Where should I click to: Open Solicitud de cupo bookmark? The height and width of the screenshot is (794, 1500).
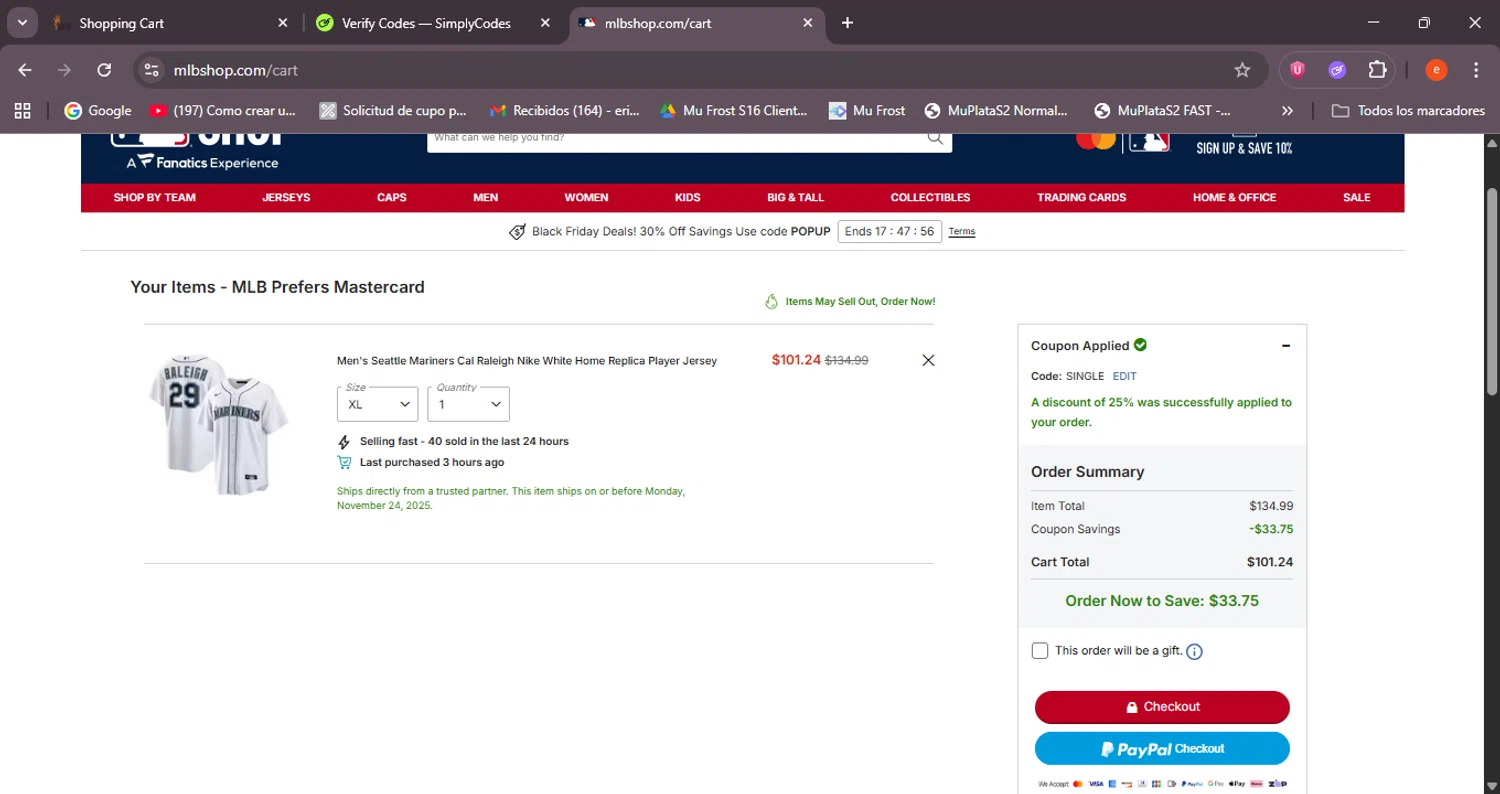point(393,111)
